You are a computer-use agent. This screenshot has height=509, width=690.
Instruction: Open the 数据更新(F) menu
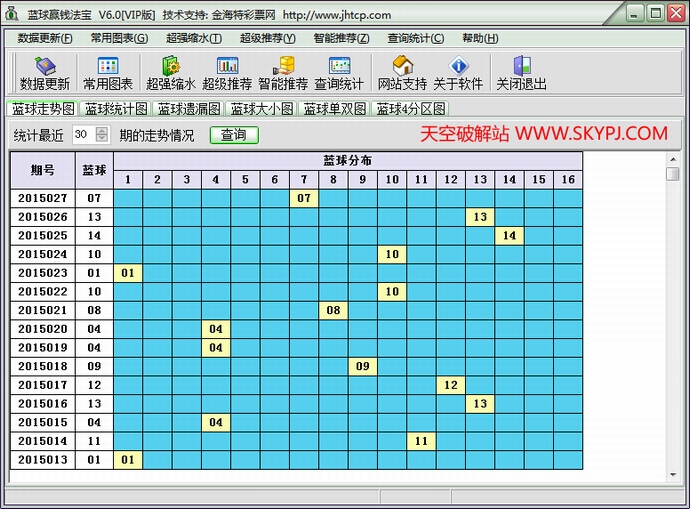tap(45, 38)
